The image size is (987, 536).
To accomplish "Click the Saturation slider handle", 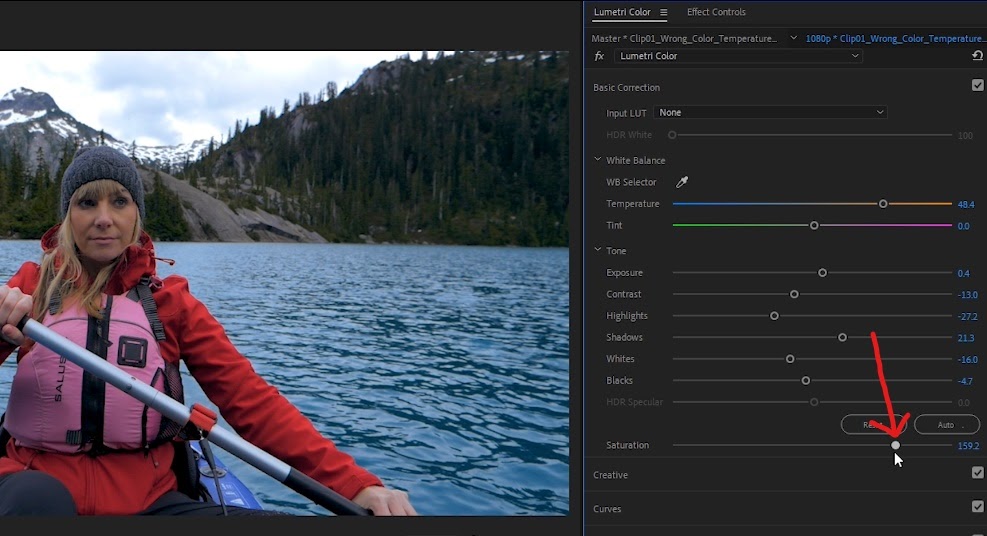I will click(895, 445).
